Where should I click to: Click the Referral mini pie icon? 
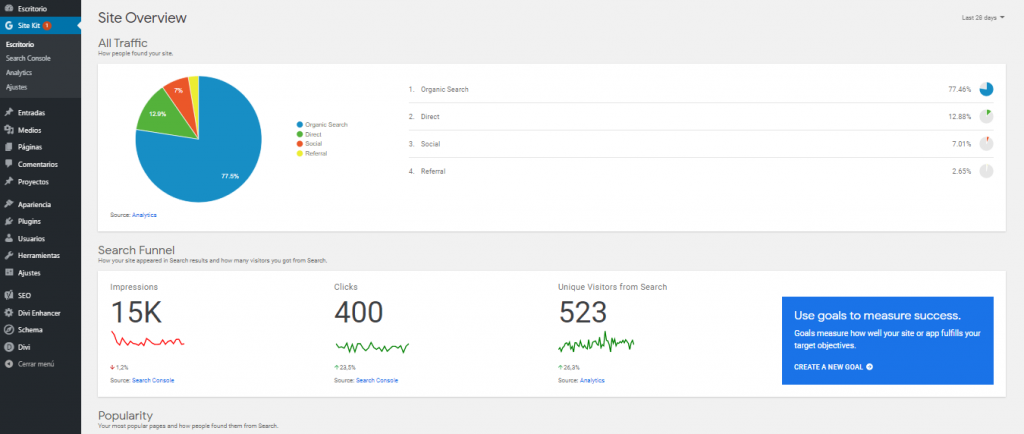(x=986, y=172)
